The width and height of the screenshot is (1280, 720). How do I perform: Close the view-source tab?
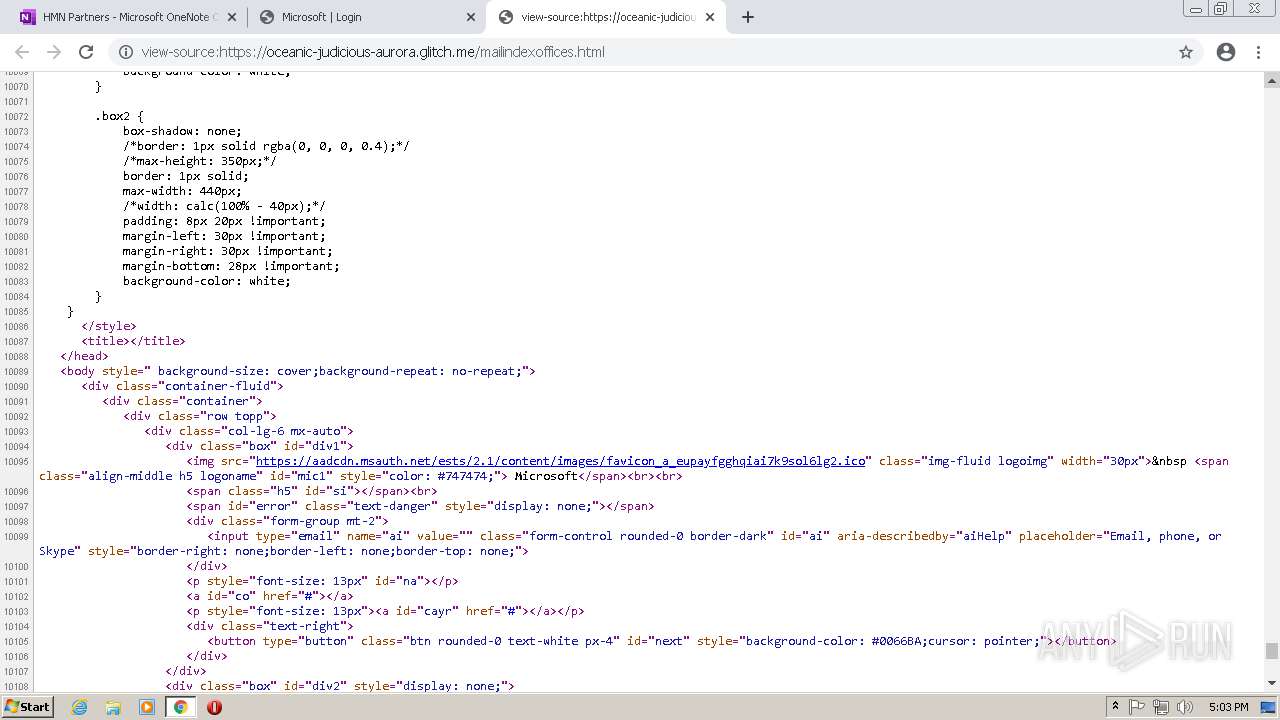click(x=710, y=17)
